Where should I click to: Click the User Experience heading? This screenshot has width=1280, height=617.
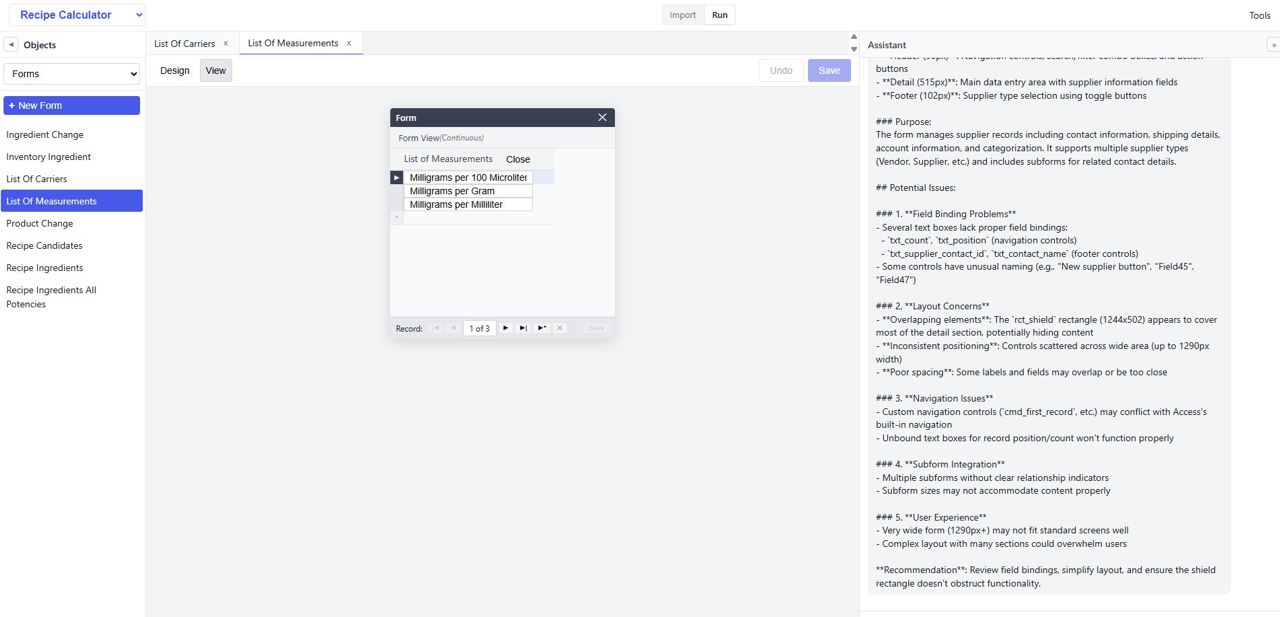(931, 517)
